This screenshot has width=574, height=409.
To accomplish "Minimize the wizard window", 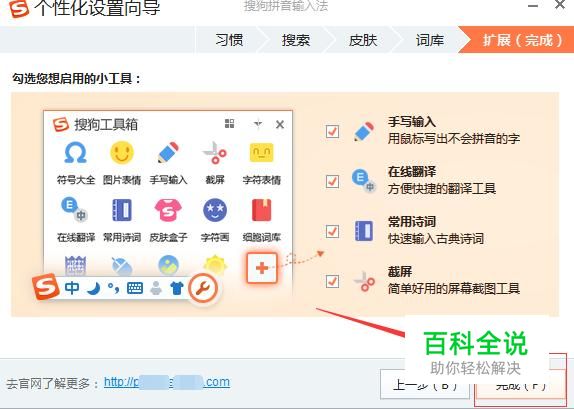I will tap(533, 5).
